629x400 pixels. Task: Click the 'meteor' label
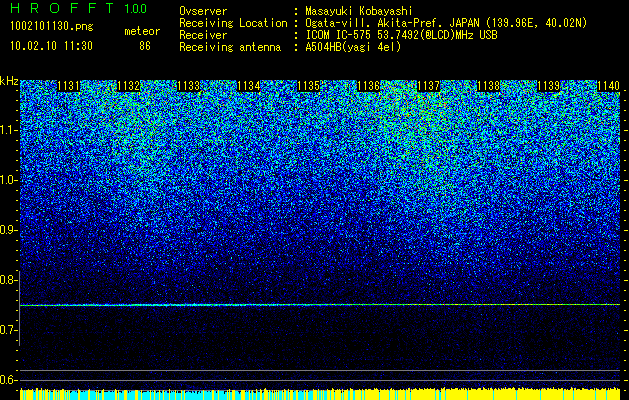[142, 31]
